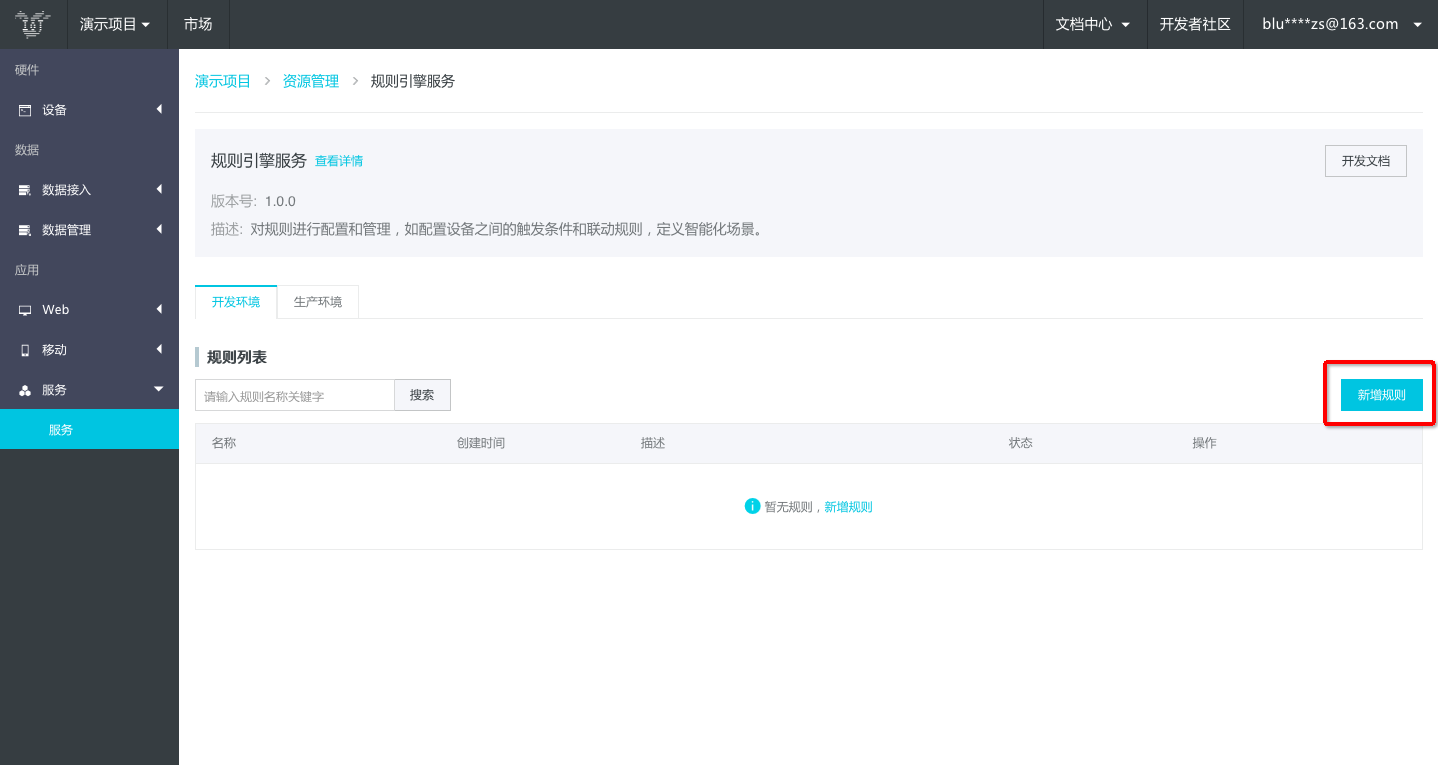
Task: Click the data management icon beside 数据管理
Action: point(25,230)
